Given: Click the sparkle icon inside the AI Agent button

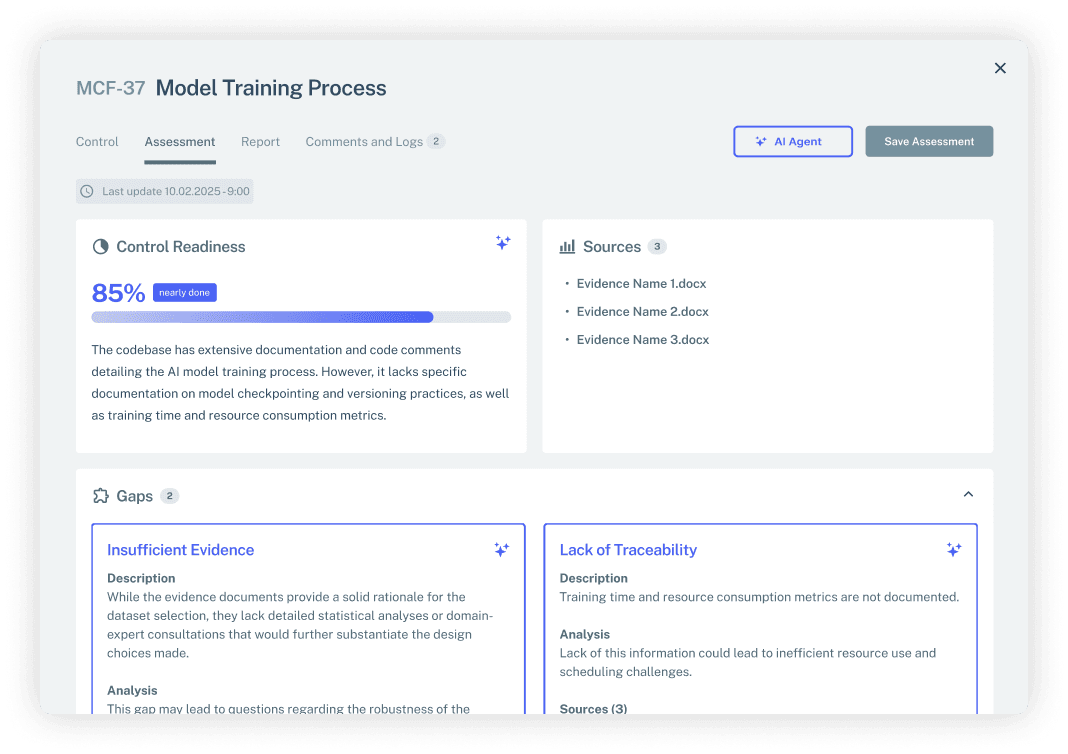Looking at the screenshot, I should [762, 141].
